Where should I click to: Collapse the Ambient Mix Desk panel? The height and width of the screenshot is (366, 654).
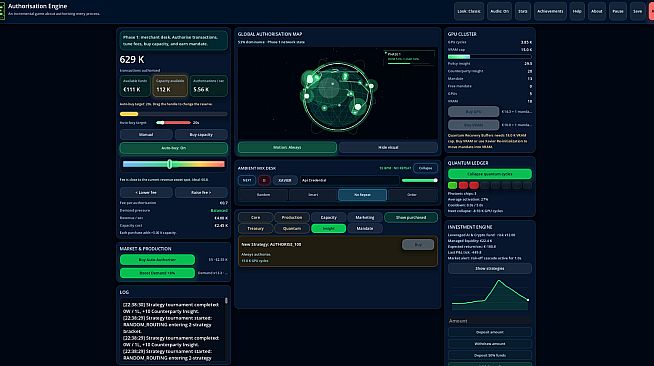click(425, 168)
